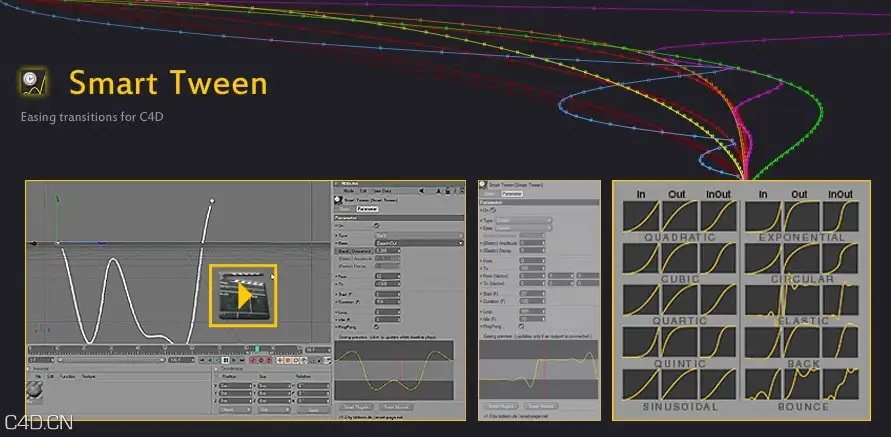Click Reset Plugin button in standalone Smart Tween panel
891x437 pixels.
pyautogui.click(x=502, y=406)
